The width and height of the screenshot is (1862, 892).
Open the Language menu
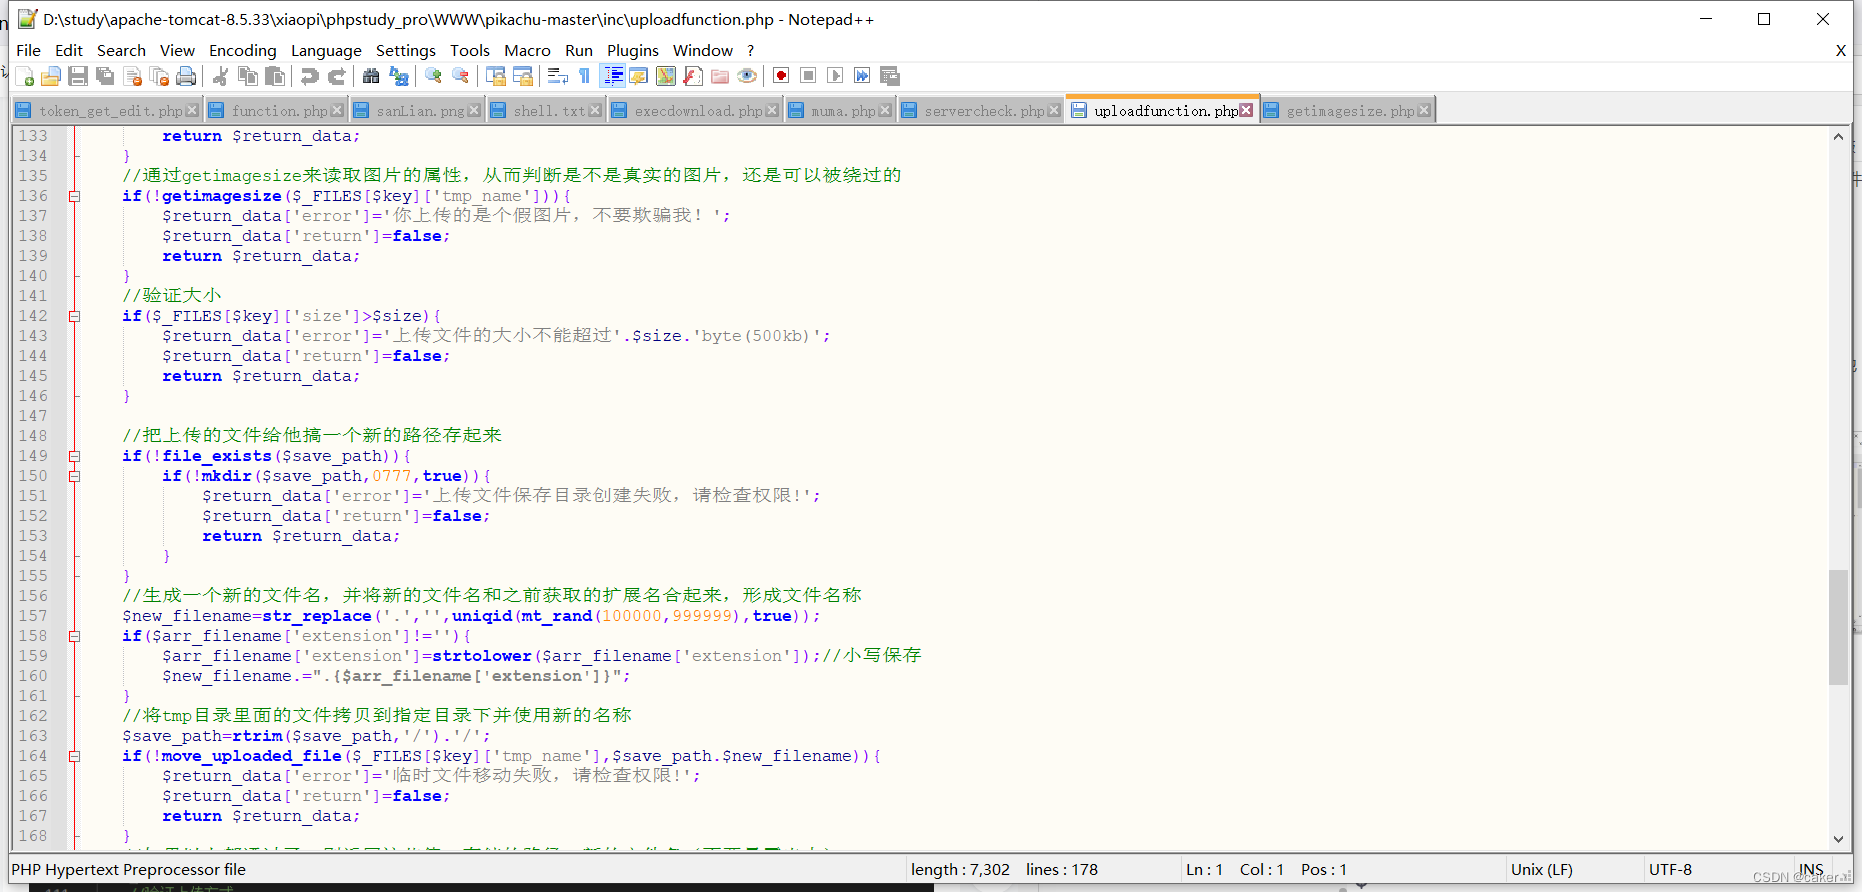point(326,50)
